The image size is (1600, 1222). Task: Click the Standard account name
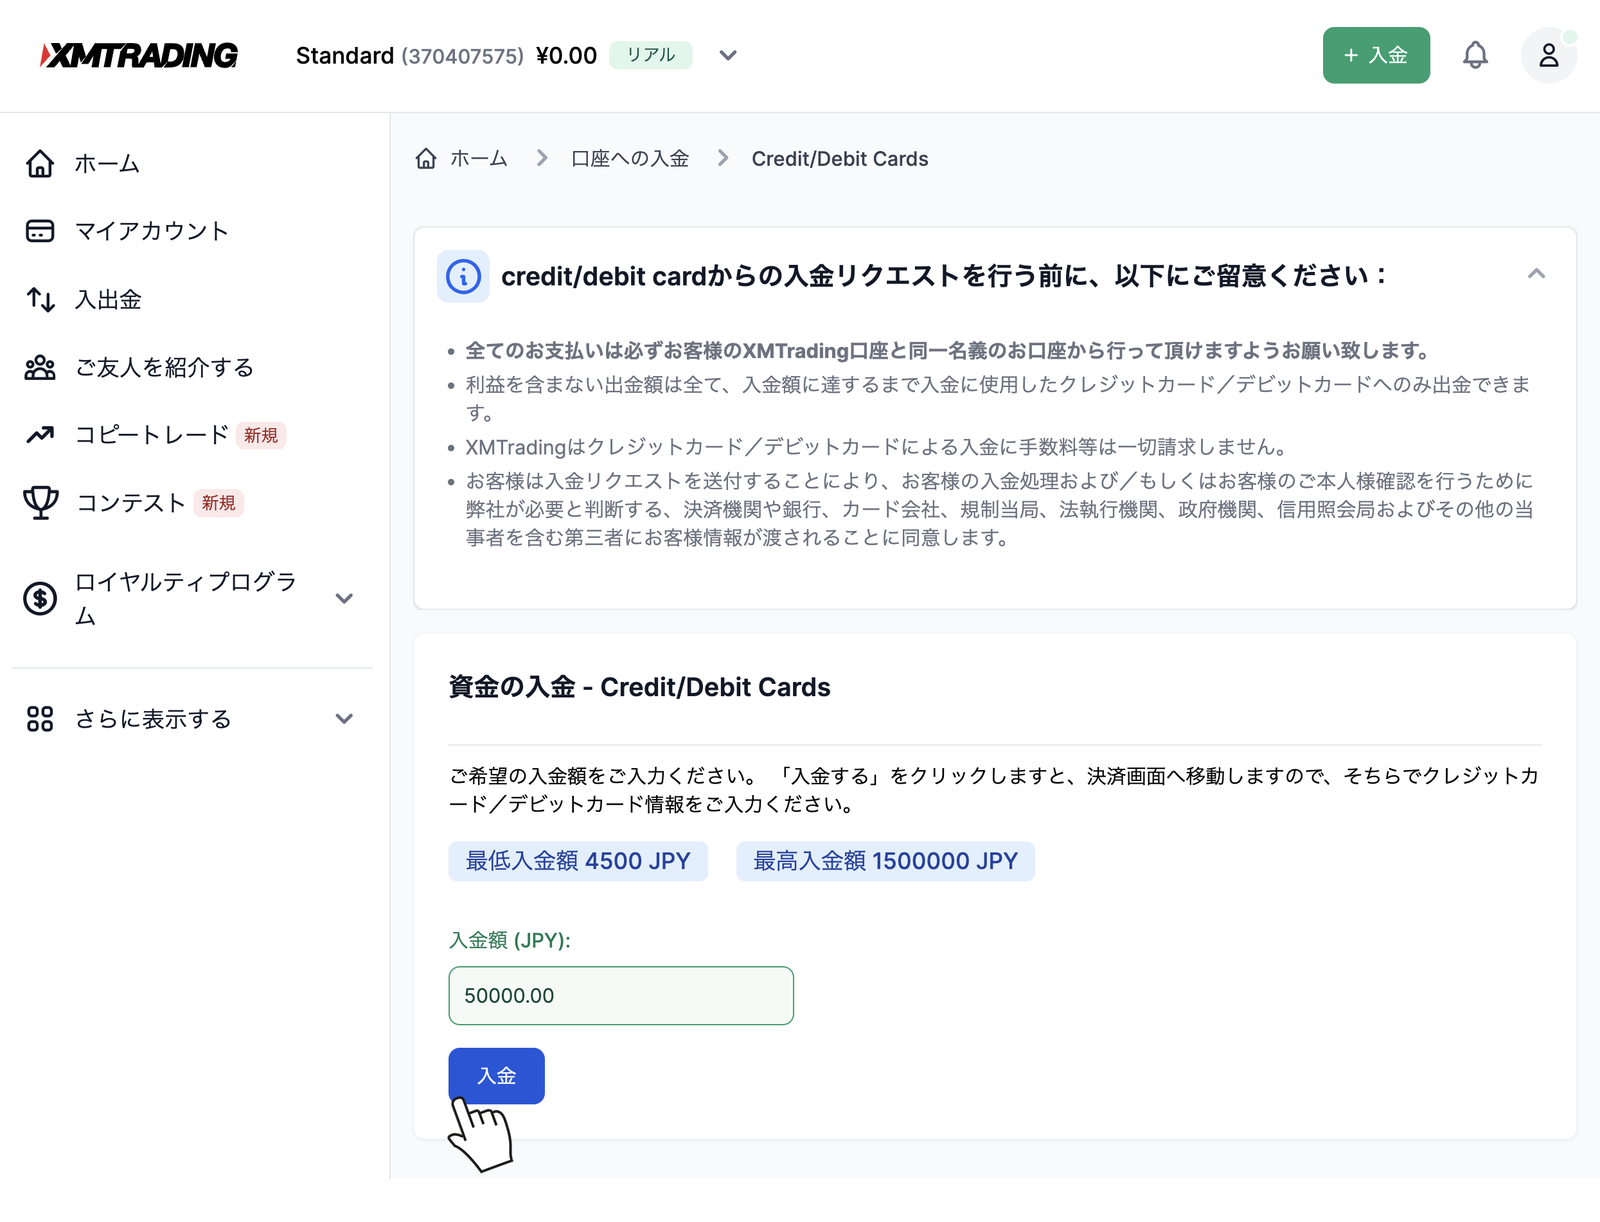pyautogui.click(x=345, y=56)
